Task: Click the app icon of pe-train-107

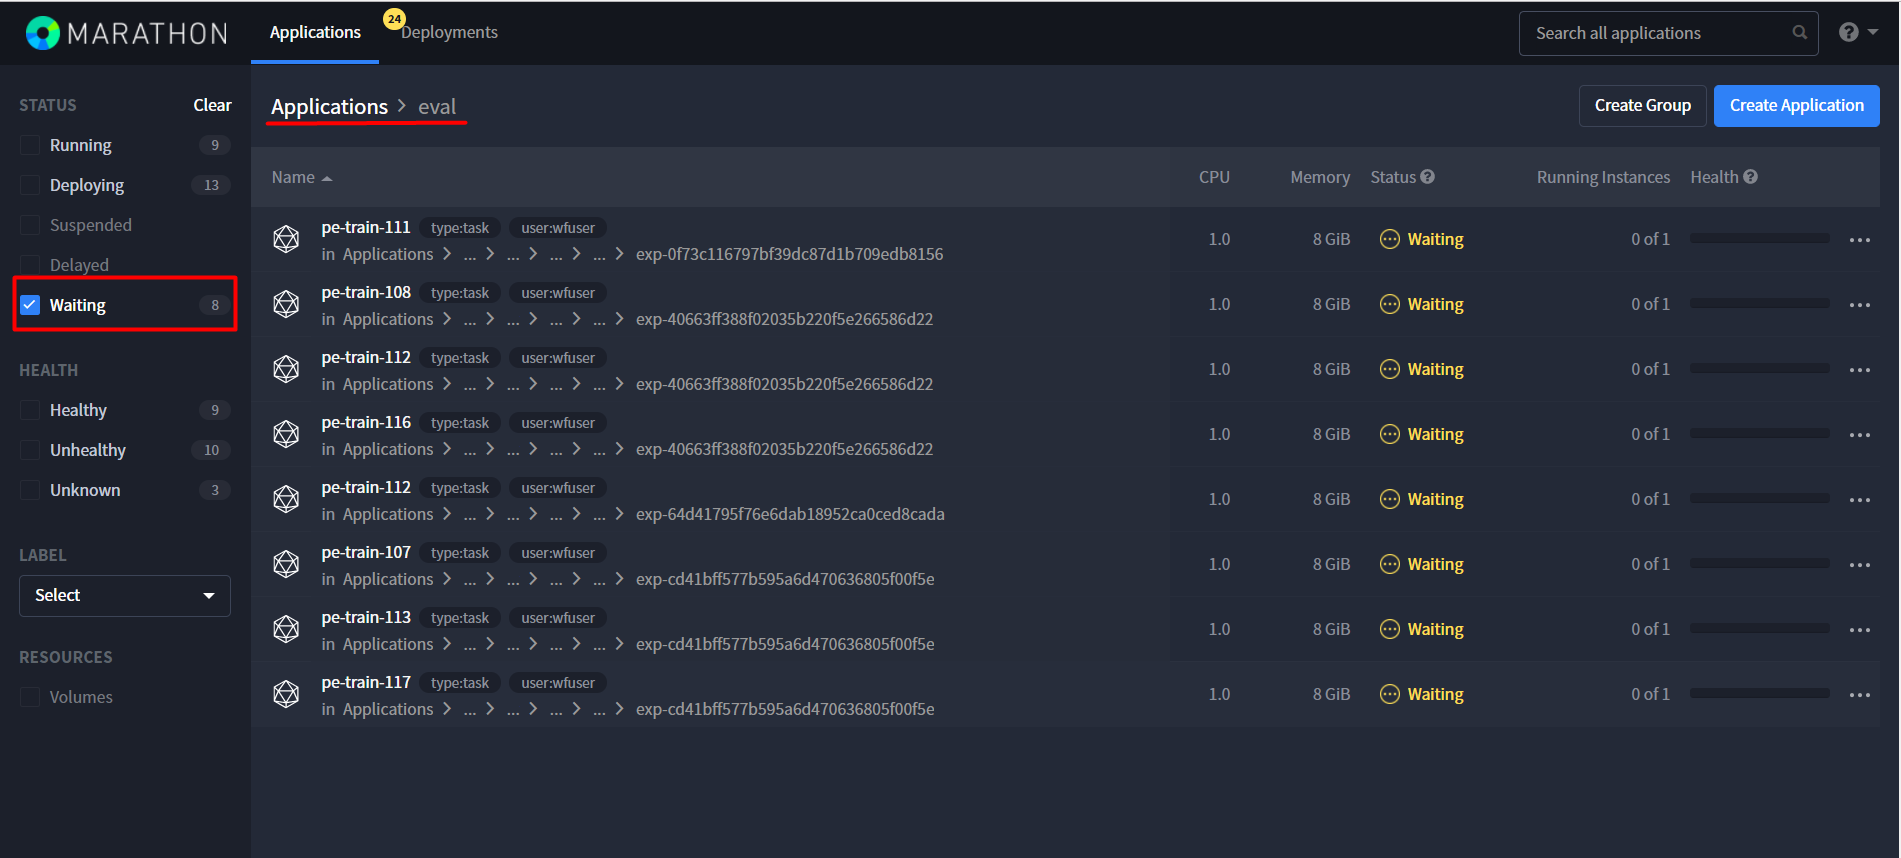Action: click(x=286, y=564)
